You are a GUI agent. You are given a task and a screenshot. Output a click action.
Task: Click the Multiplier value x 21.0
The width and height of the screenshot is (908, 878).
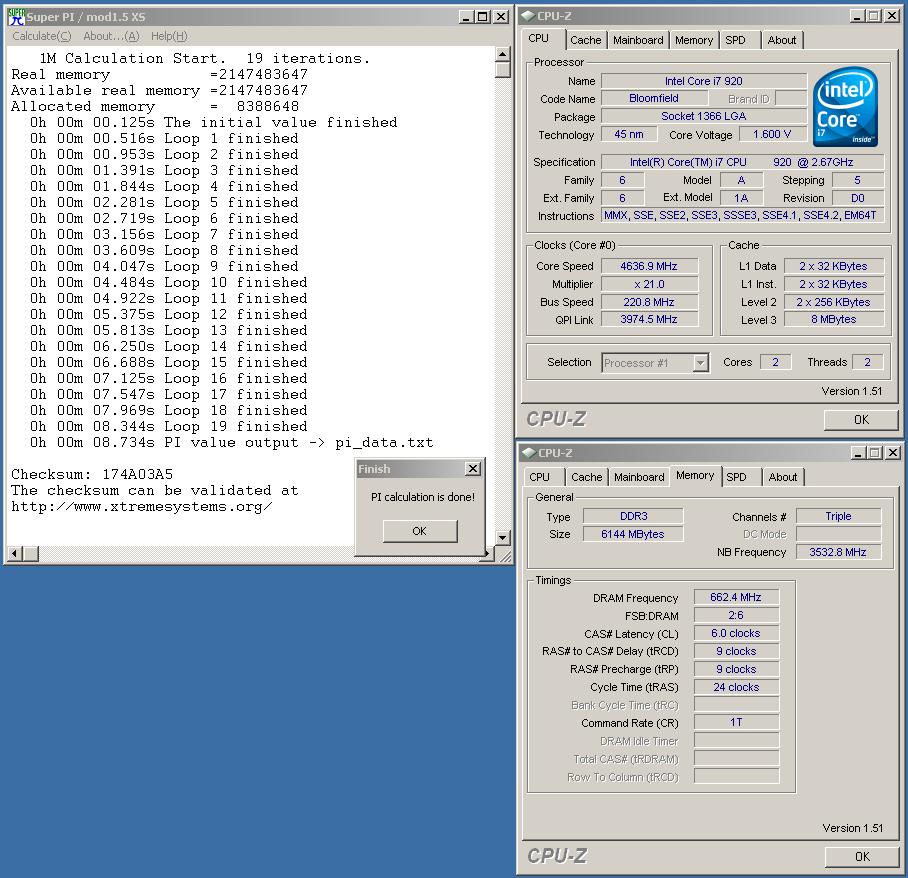pos(649,284)
